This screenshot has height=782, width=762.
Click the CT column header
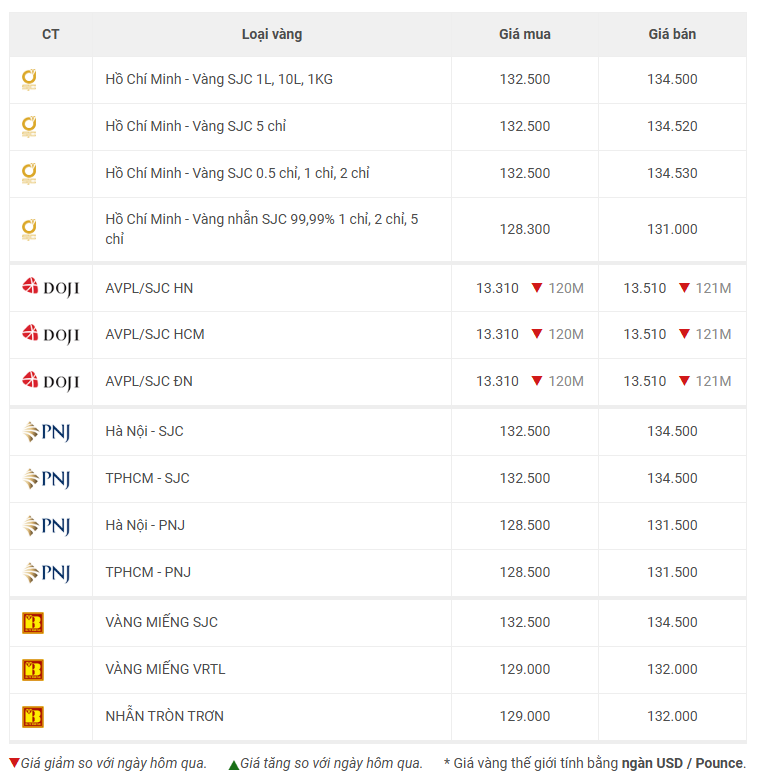click(50, 34)
